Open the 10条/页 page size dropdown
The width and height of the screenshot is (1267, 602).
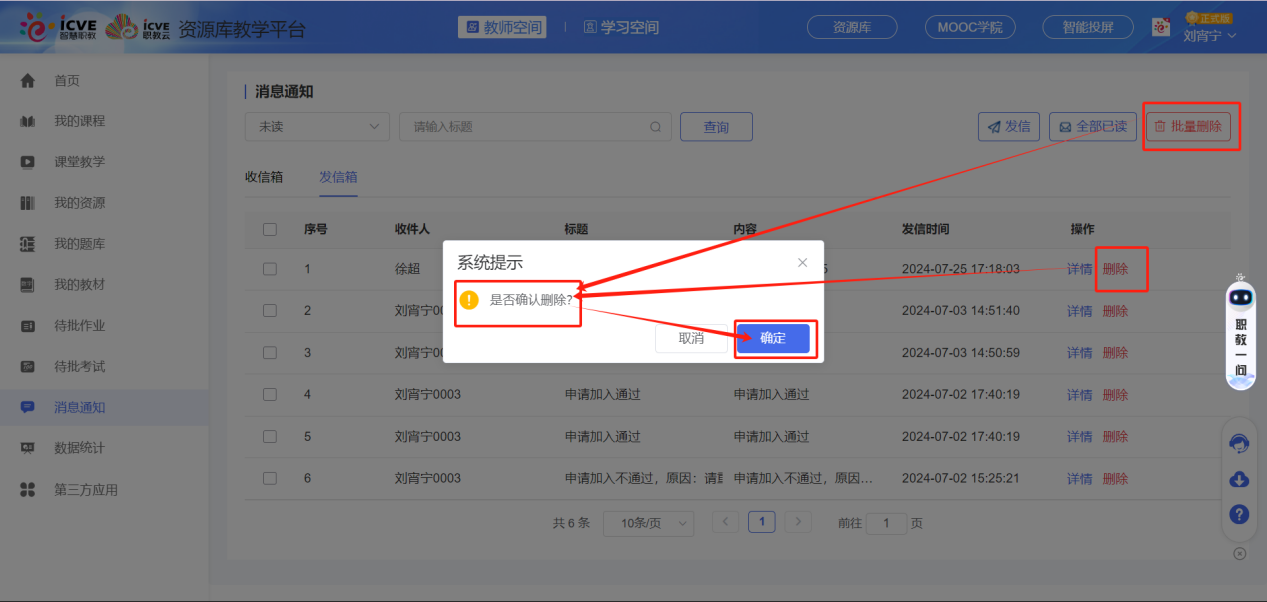click(648, 523)
